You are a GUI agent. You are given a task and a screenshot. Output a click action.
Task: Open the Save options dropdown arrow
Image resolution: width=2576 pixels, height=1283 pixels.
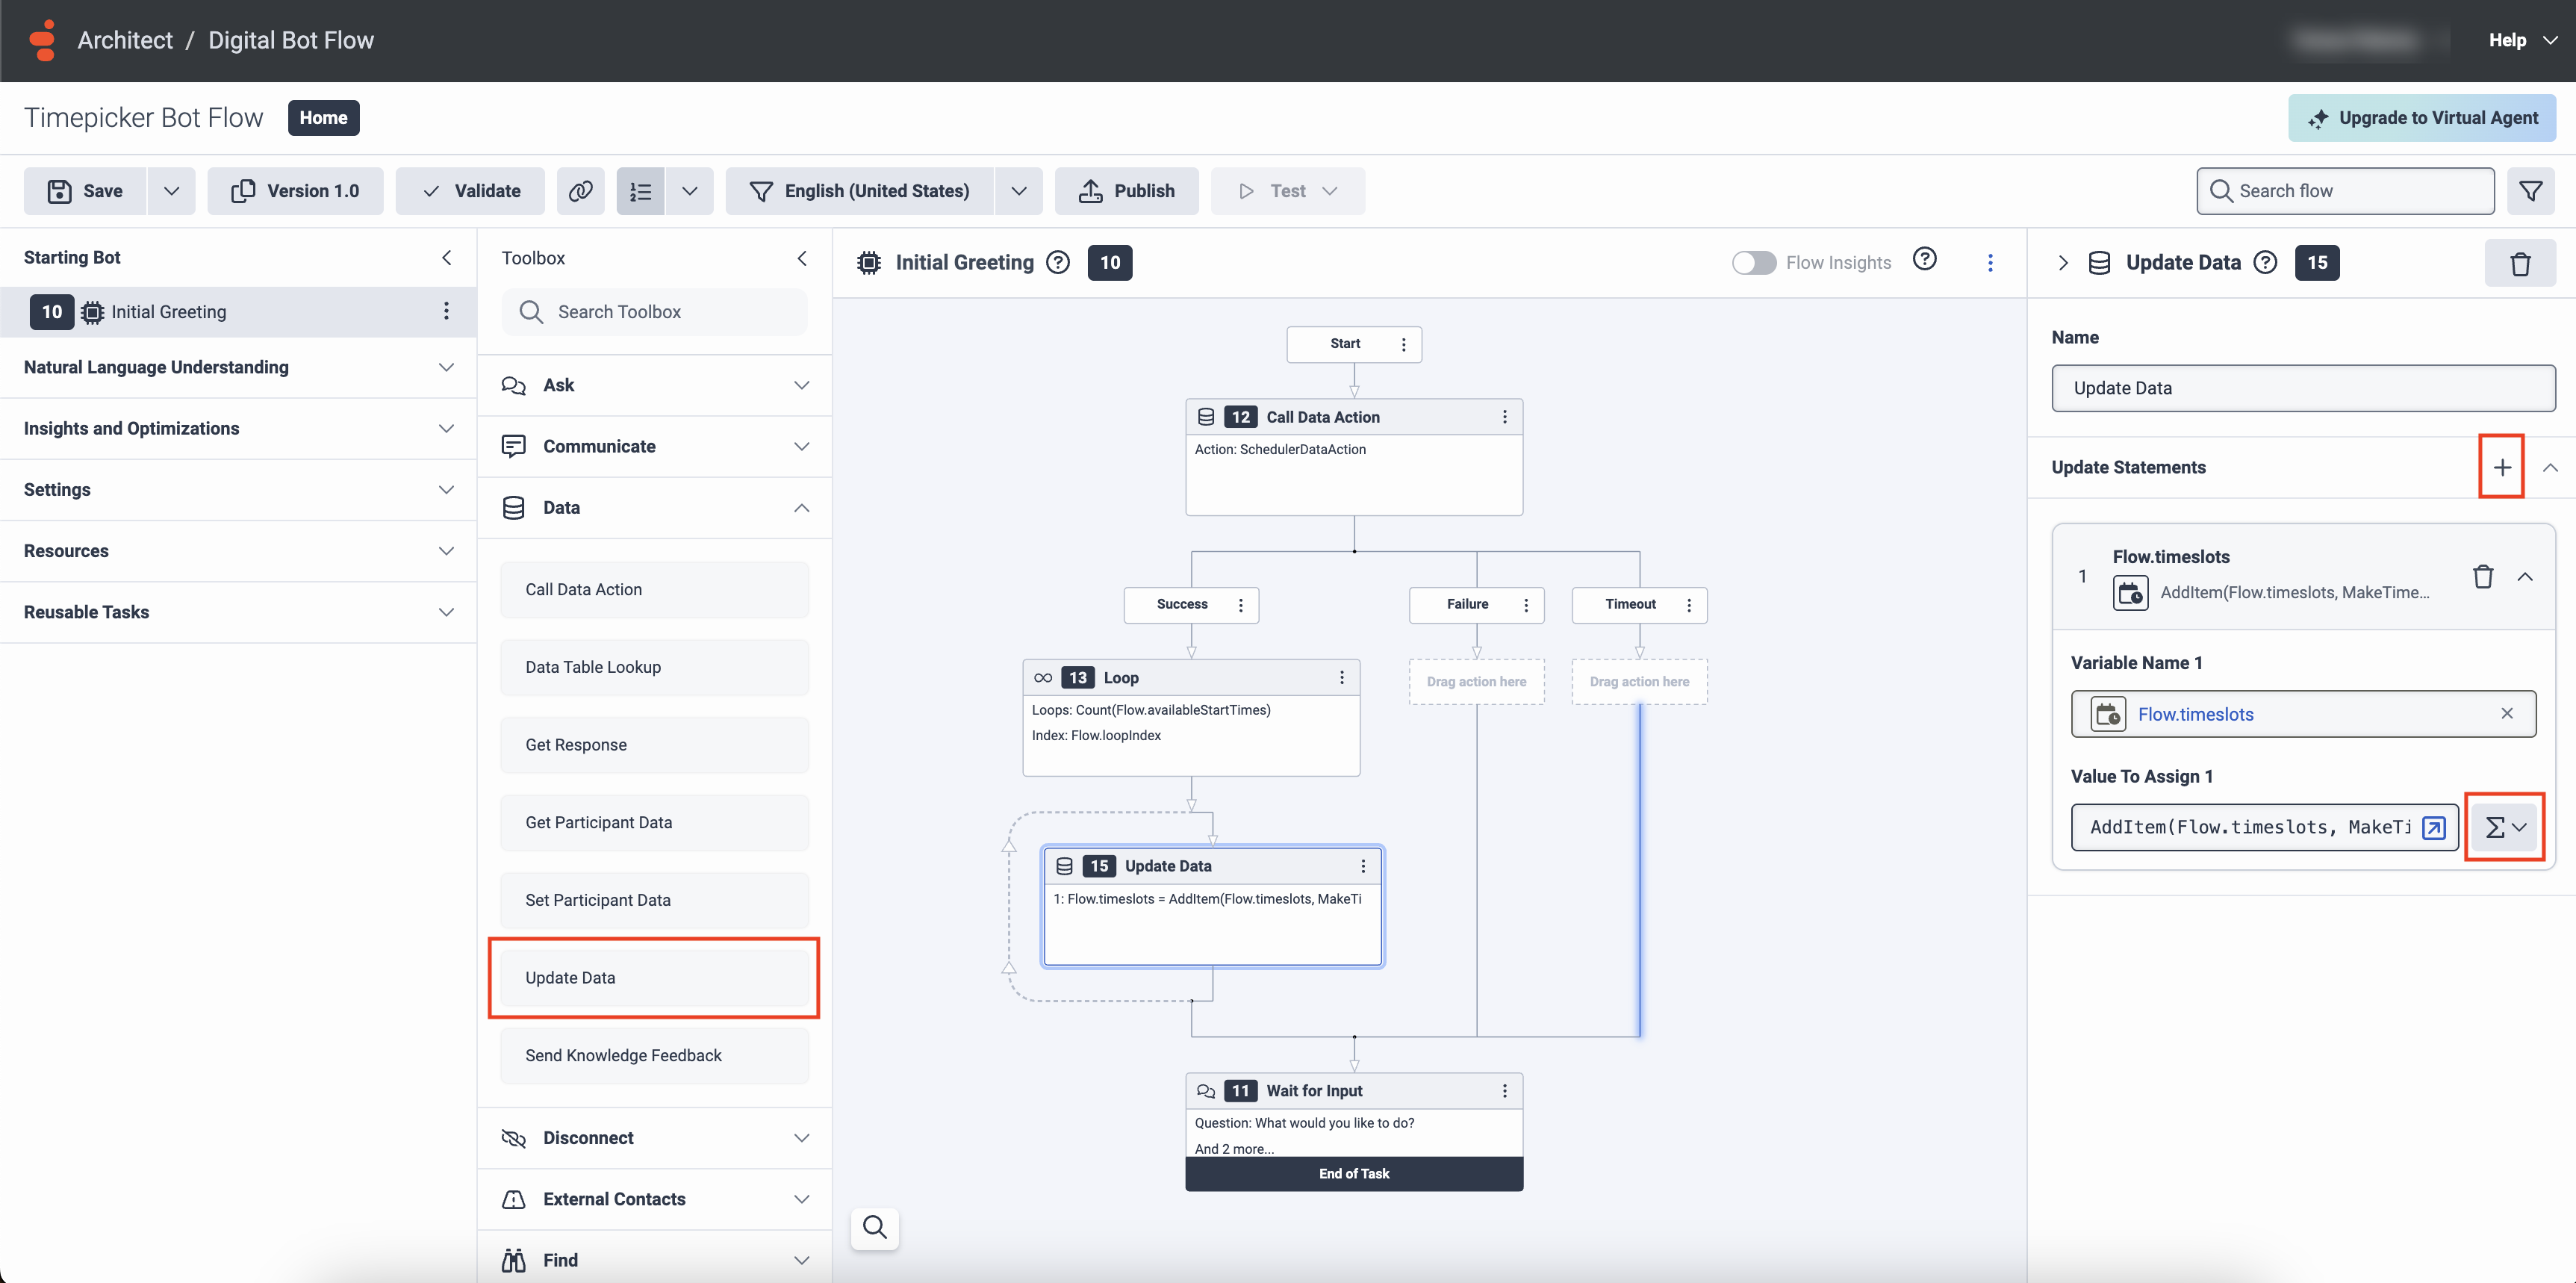tap(171, 191)
